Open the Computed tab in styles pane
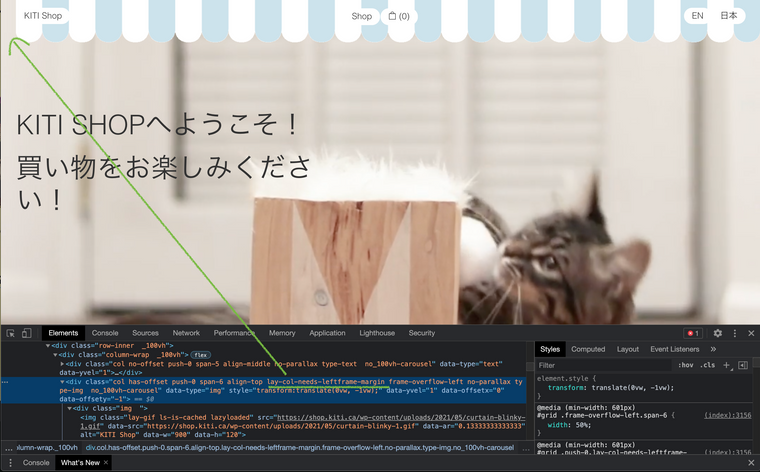760x472 pixels. coord(588,349)
